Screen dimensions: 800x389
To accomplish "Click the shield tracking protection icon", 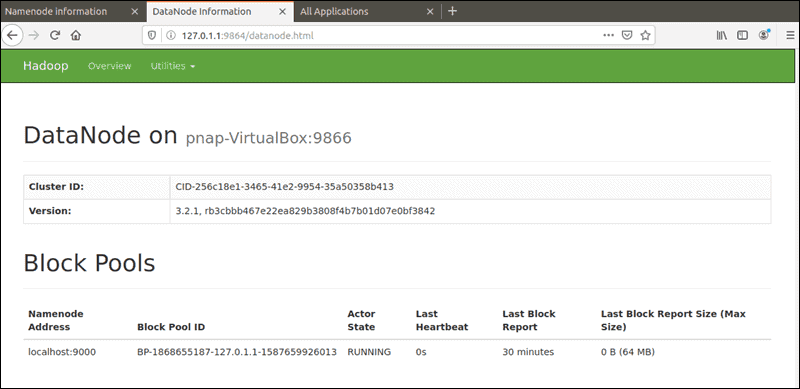I will (152, 35).
